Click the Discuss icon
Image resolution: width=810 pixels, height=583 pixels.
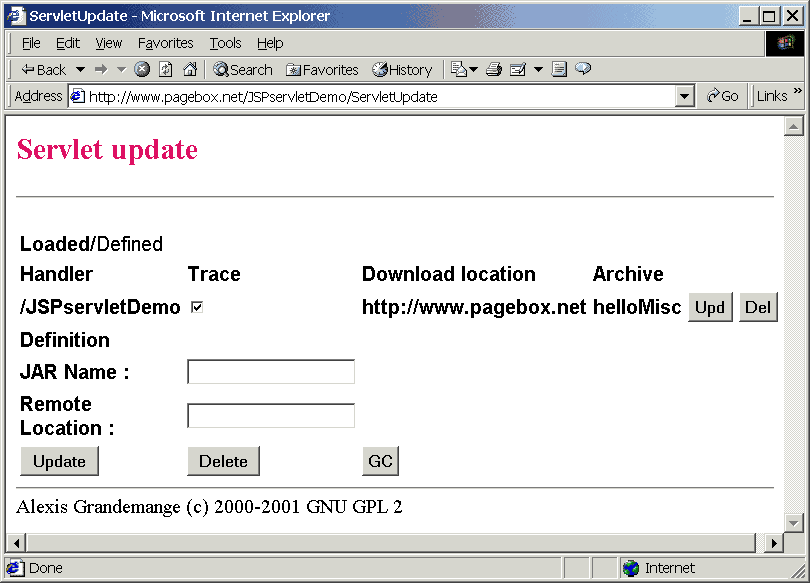(559, 69)
